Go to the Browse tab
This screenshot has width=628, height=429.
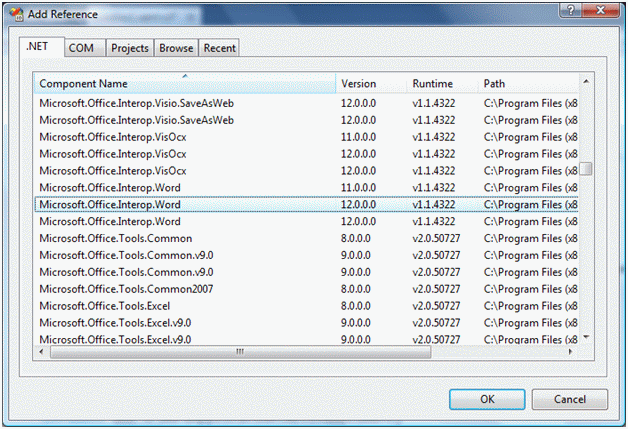point(176,48)
